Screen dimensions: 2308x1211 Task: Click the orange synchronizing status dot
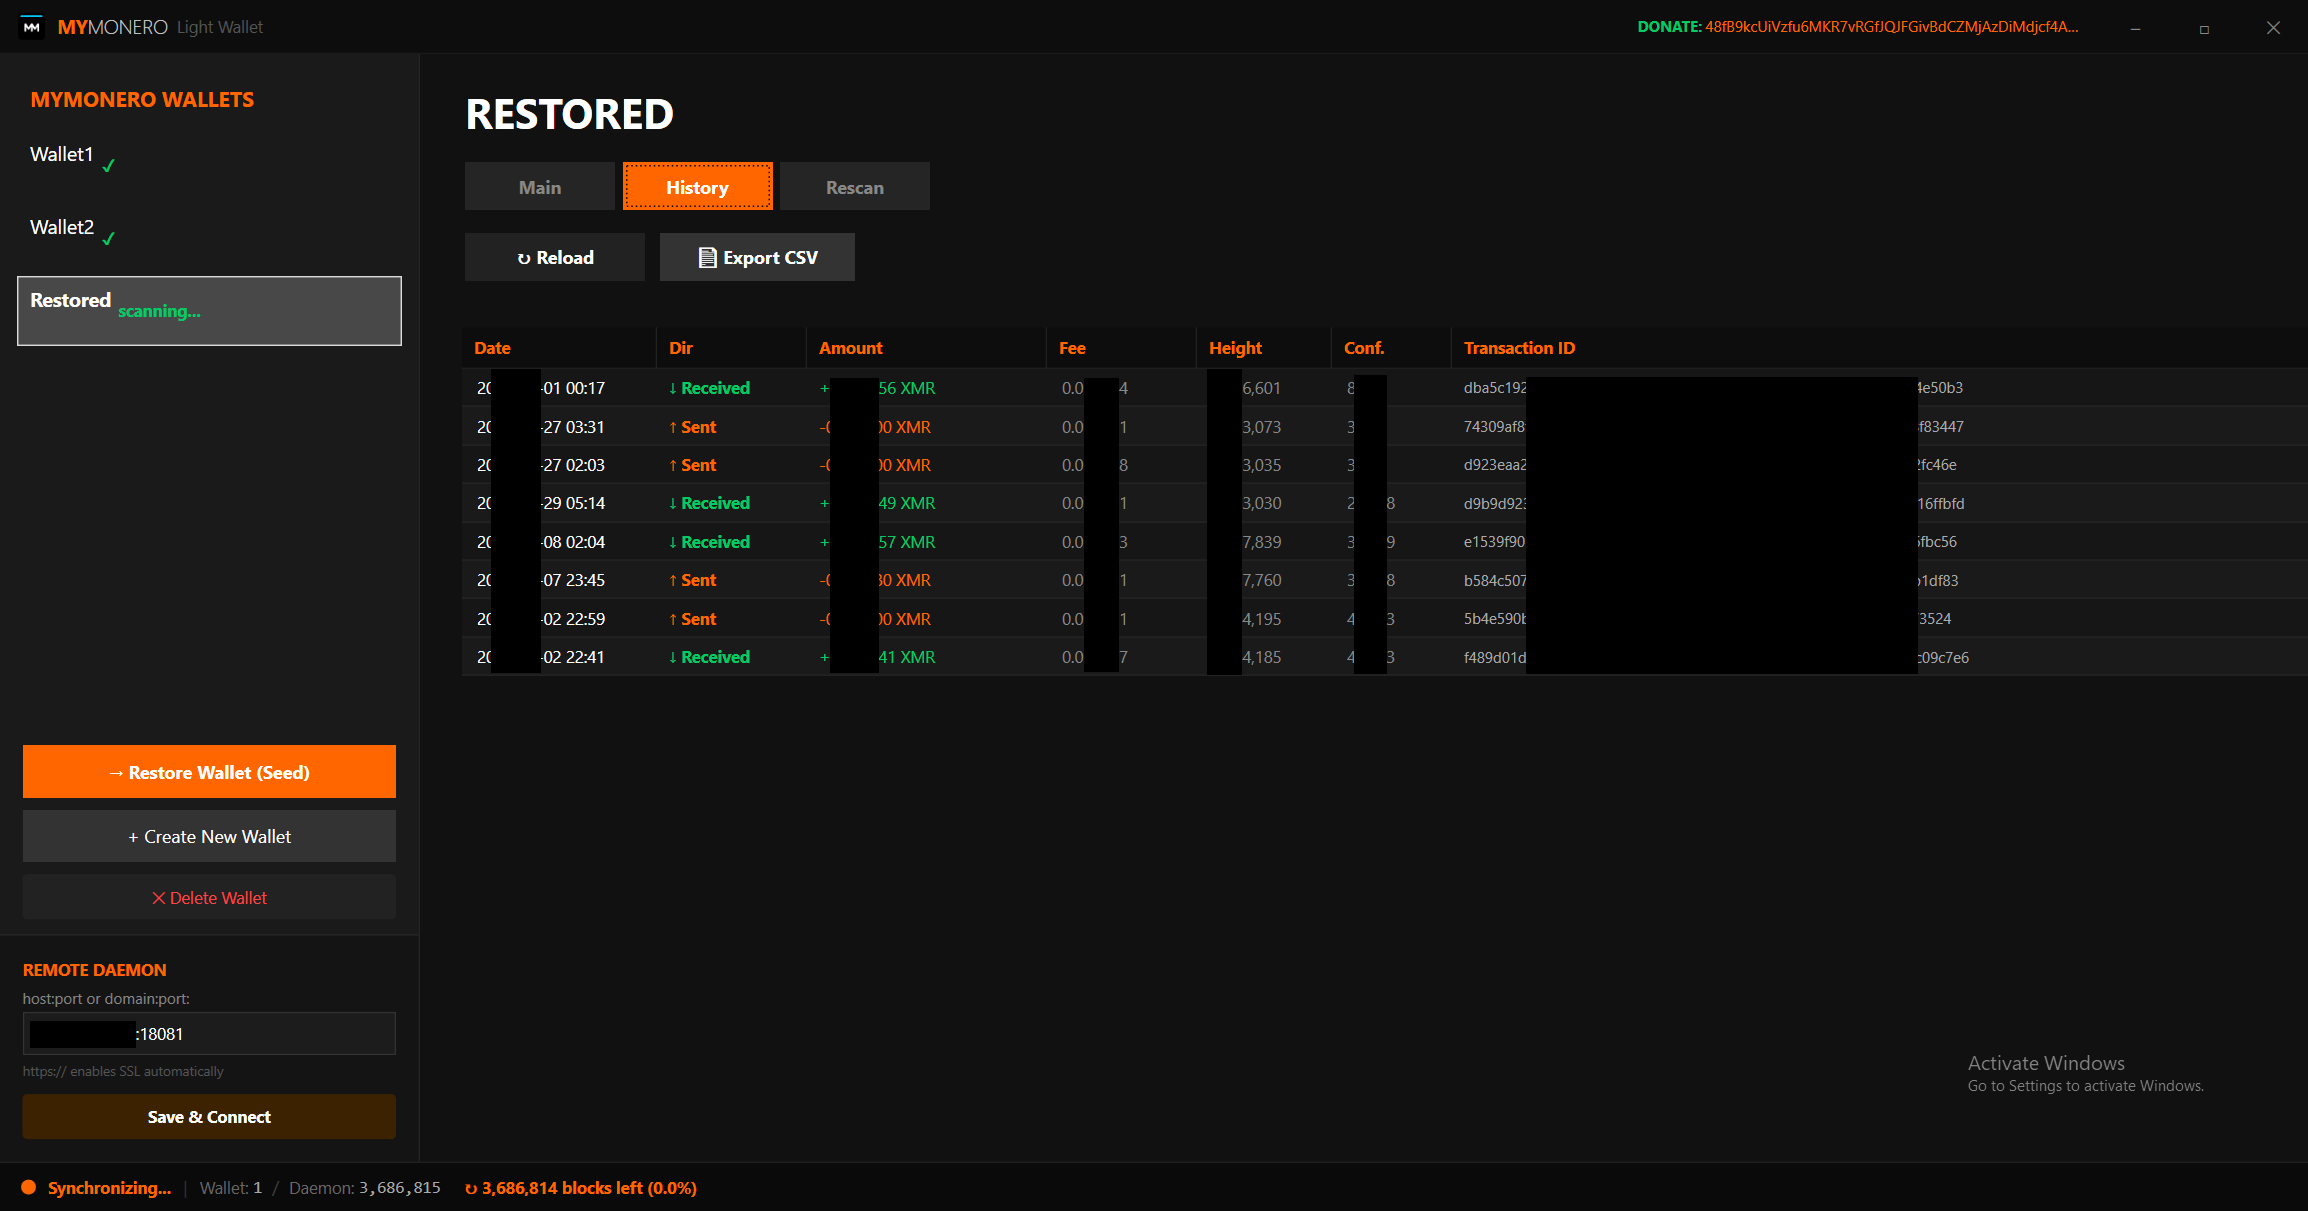click(x=29, y=1187)
